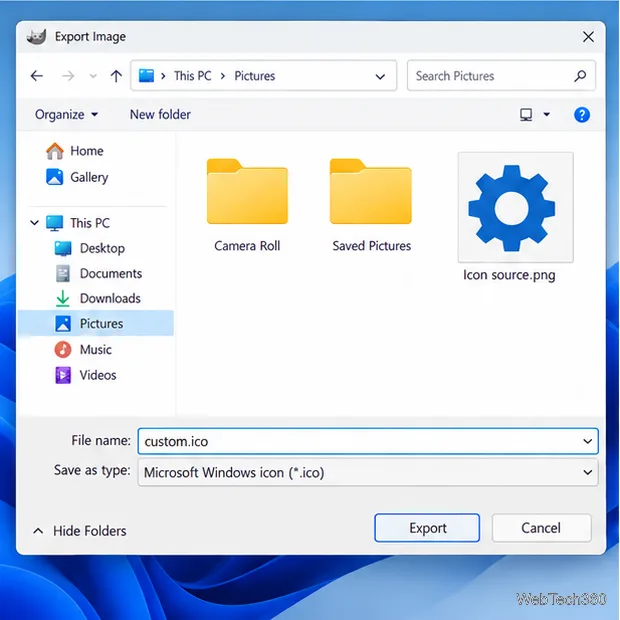The image size is (620, 620).
Task: Click the Search Pictures field
Action: pos(501,76)
